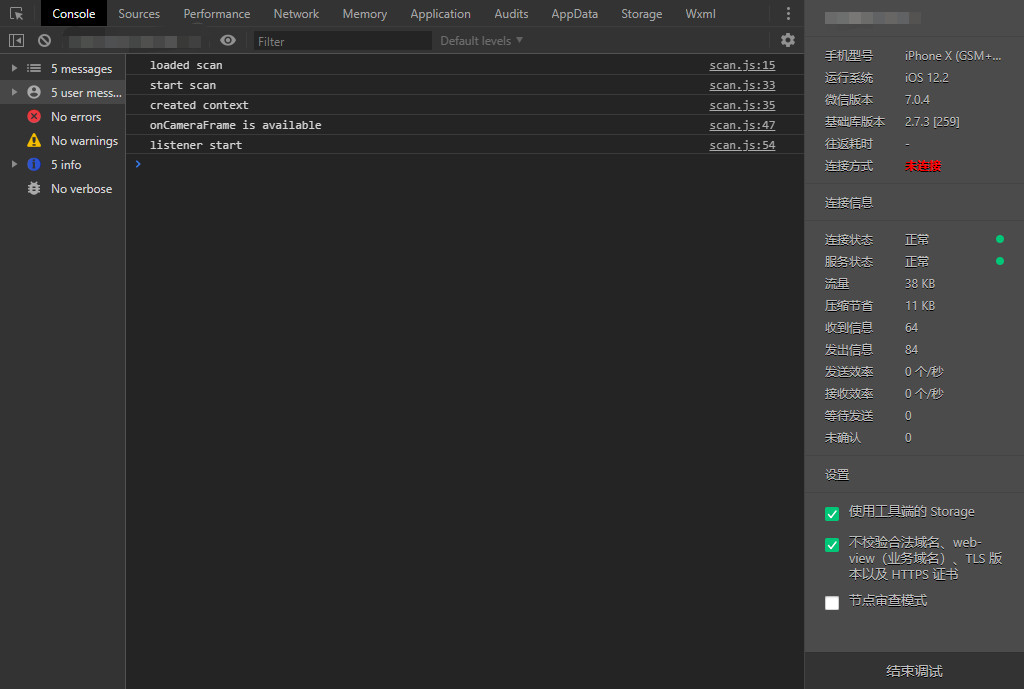Screen dimensions: 1024x689
Task: Open source link scan.js:33
Action: click(x=742, y=85)
